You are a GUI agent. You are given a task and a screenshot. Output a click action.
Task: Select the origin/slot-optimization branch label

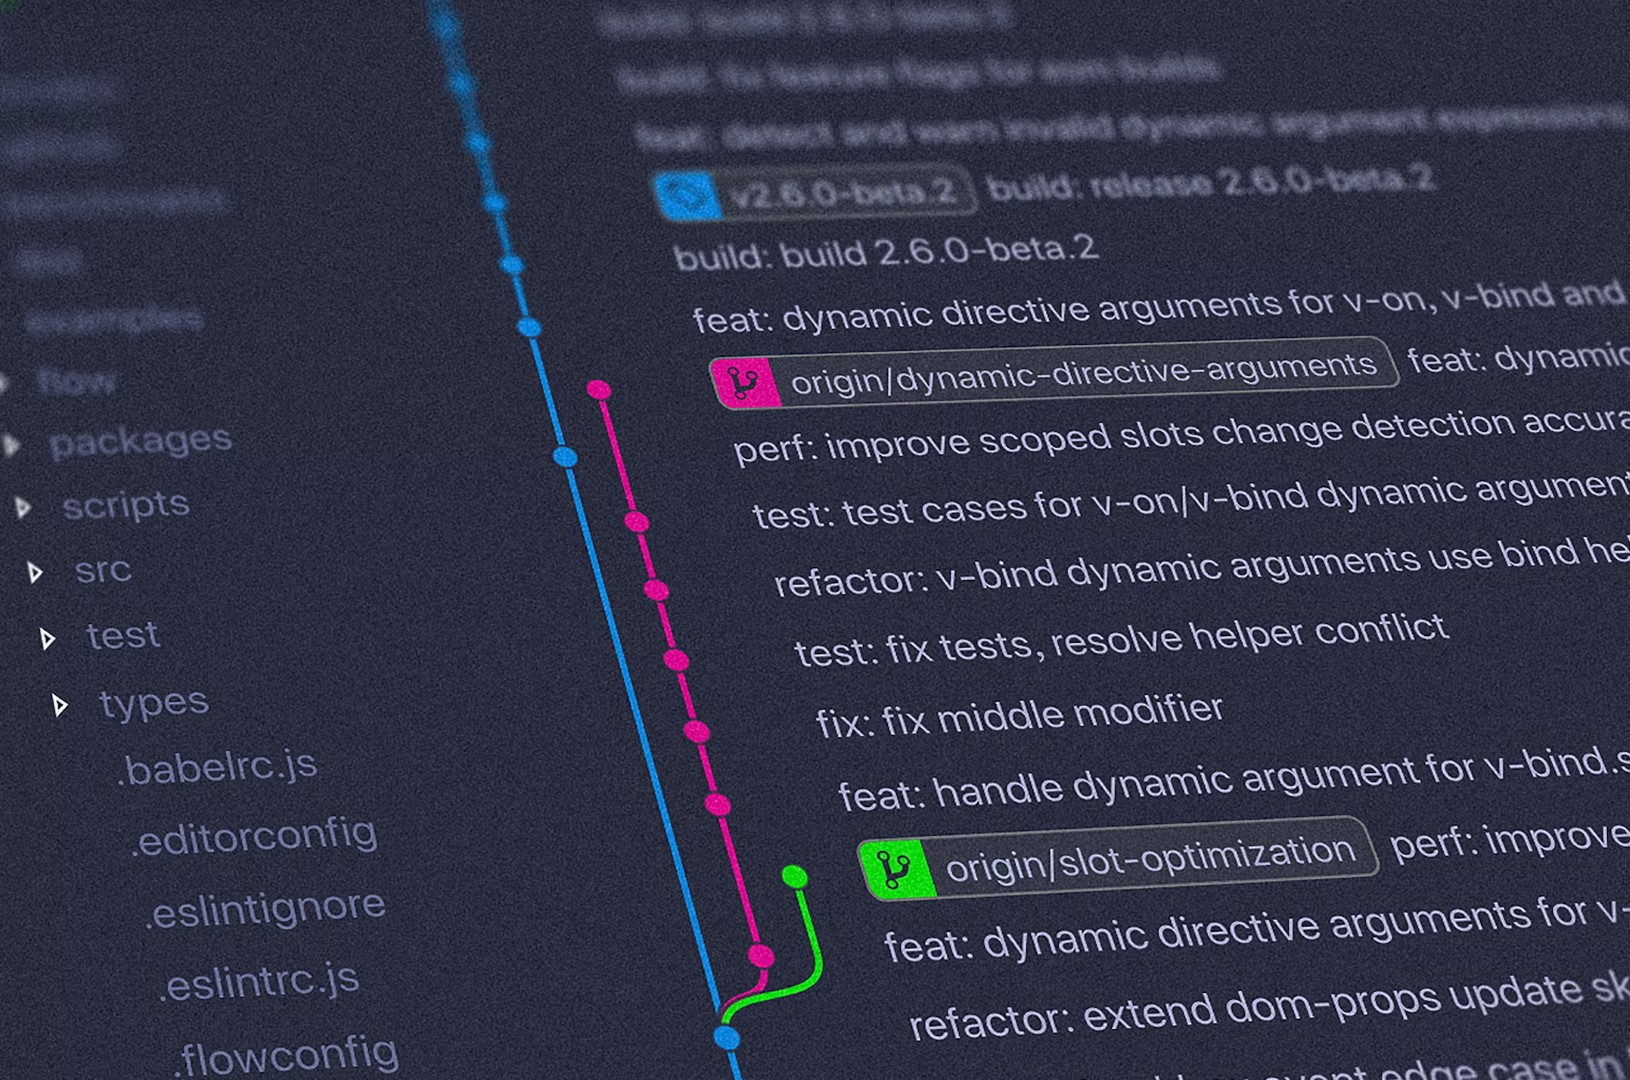click(1117, 858)
